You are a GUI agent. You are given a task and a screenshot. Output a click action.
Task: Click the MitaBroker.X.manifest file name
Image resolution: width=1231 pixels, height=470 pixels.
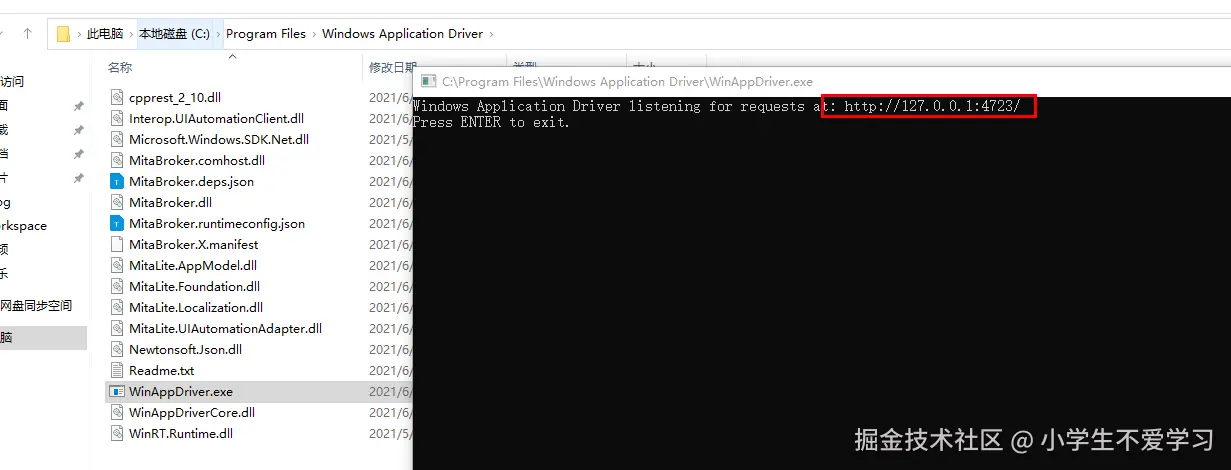coord(194,244)
